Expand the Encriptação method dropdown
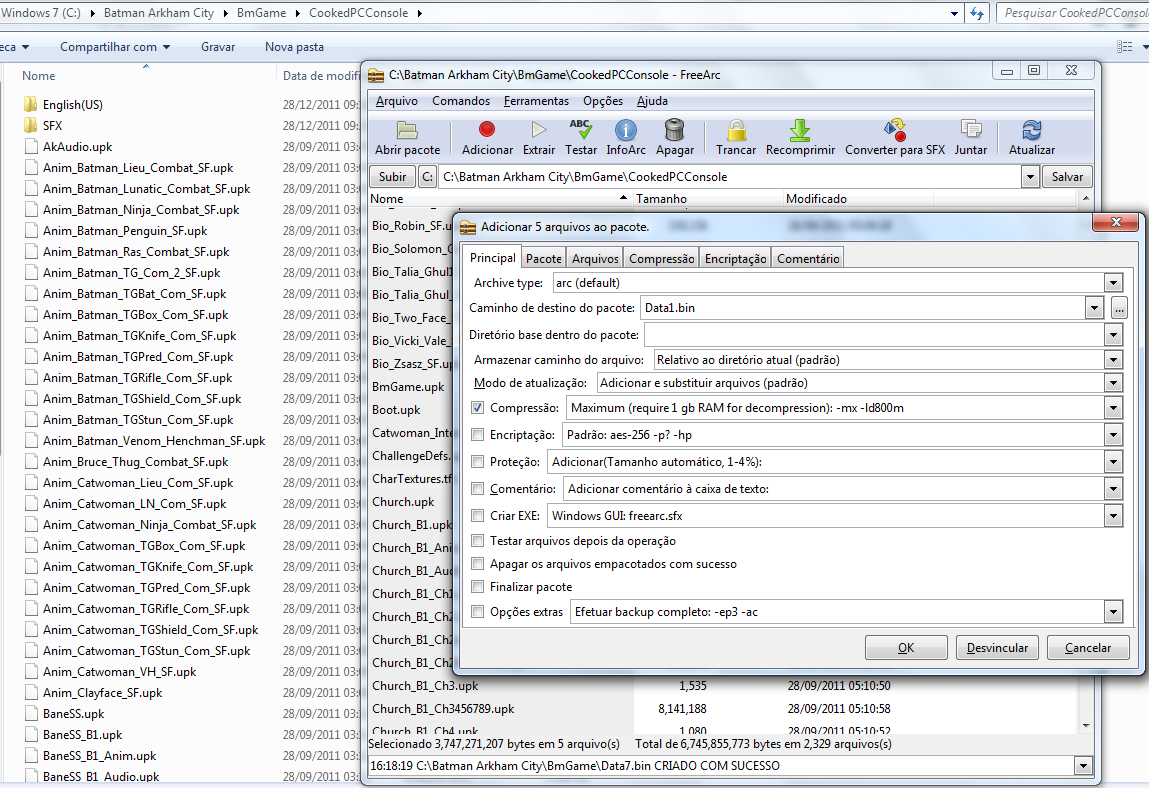The width and height of the screenshot is (1149, 788). coord(1113,435)
